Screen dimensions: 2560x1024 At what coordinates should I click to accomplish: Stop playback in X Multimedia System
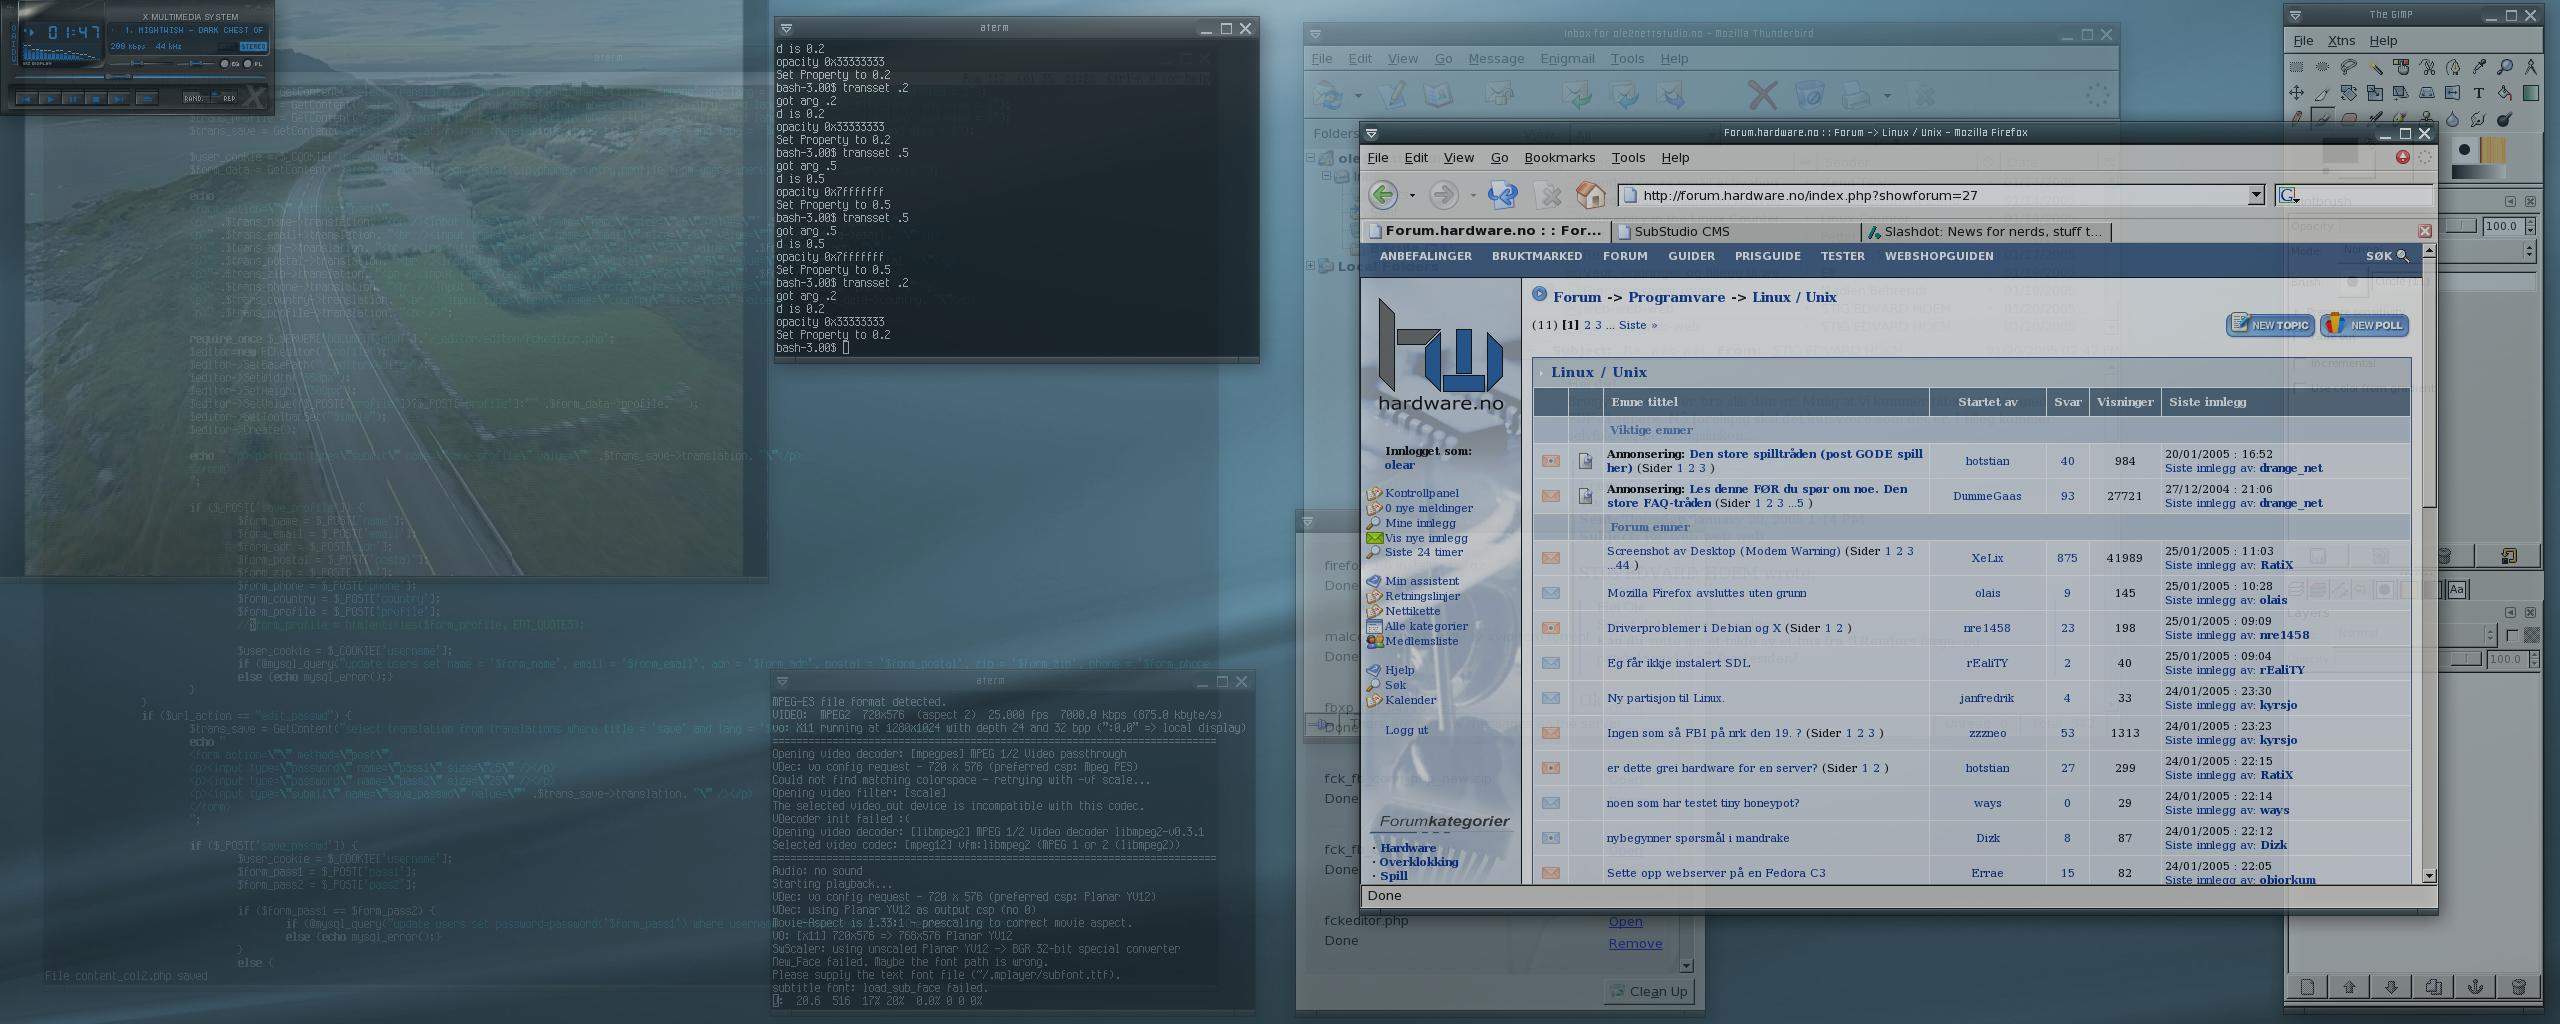point(96,98)
